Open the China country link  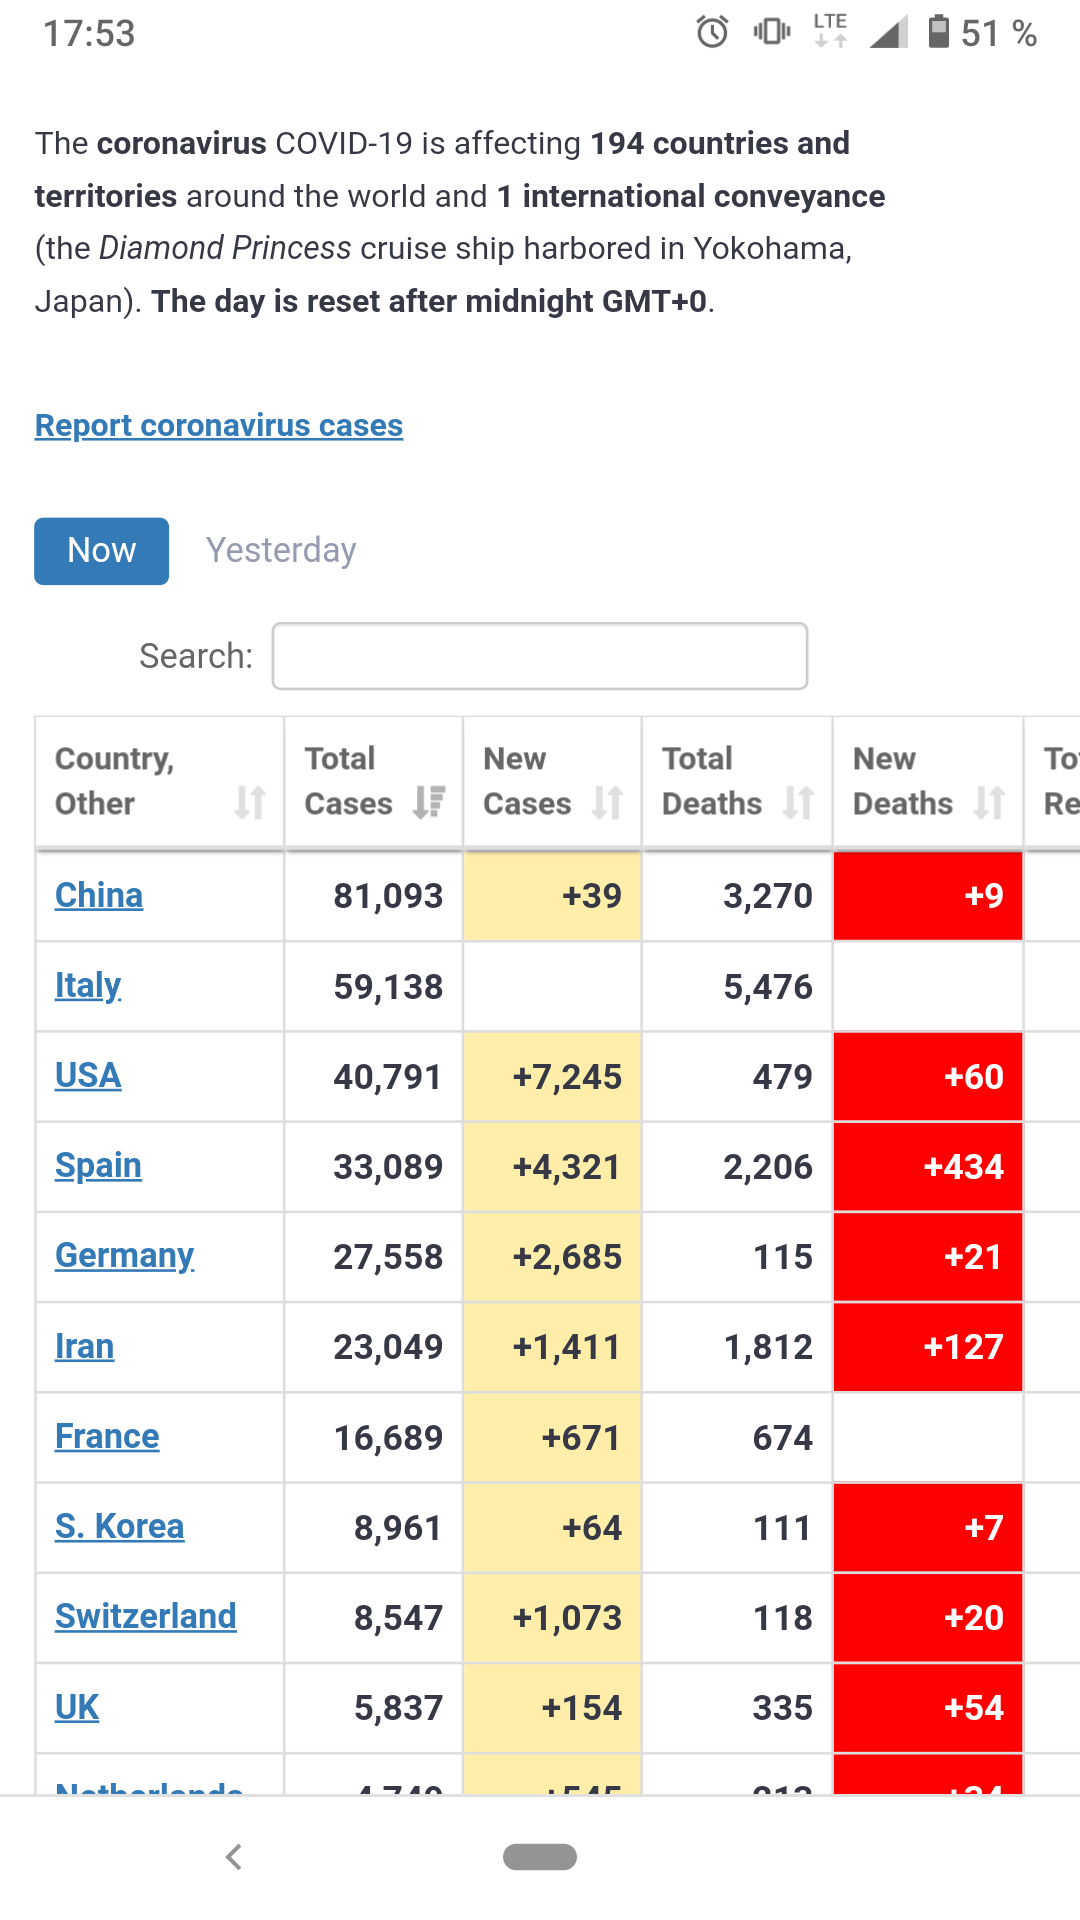click(x=99, y=895)
